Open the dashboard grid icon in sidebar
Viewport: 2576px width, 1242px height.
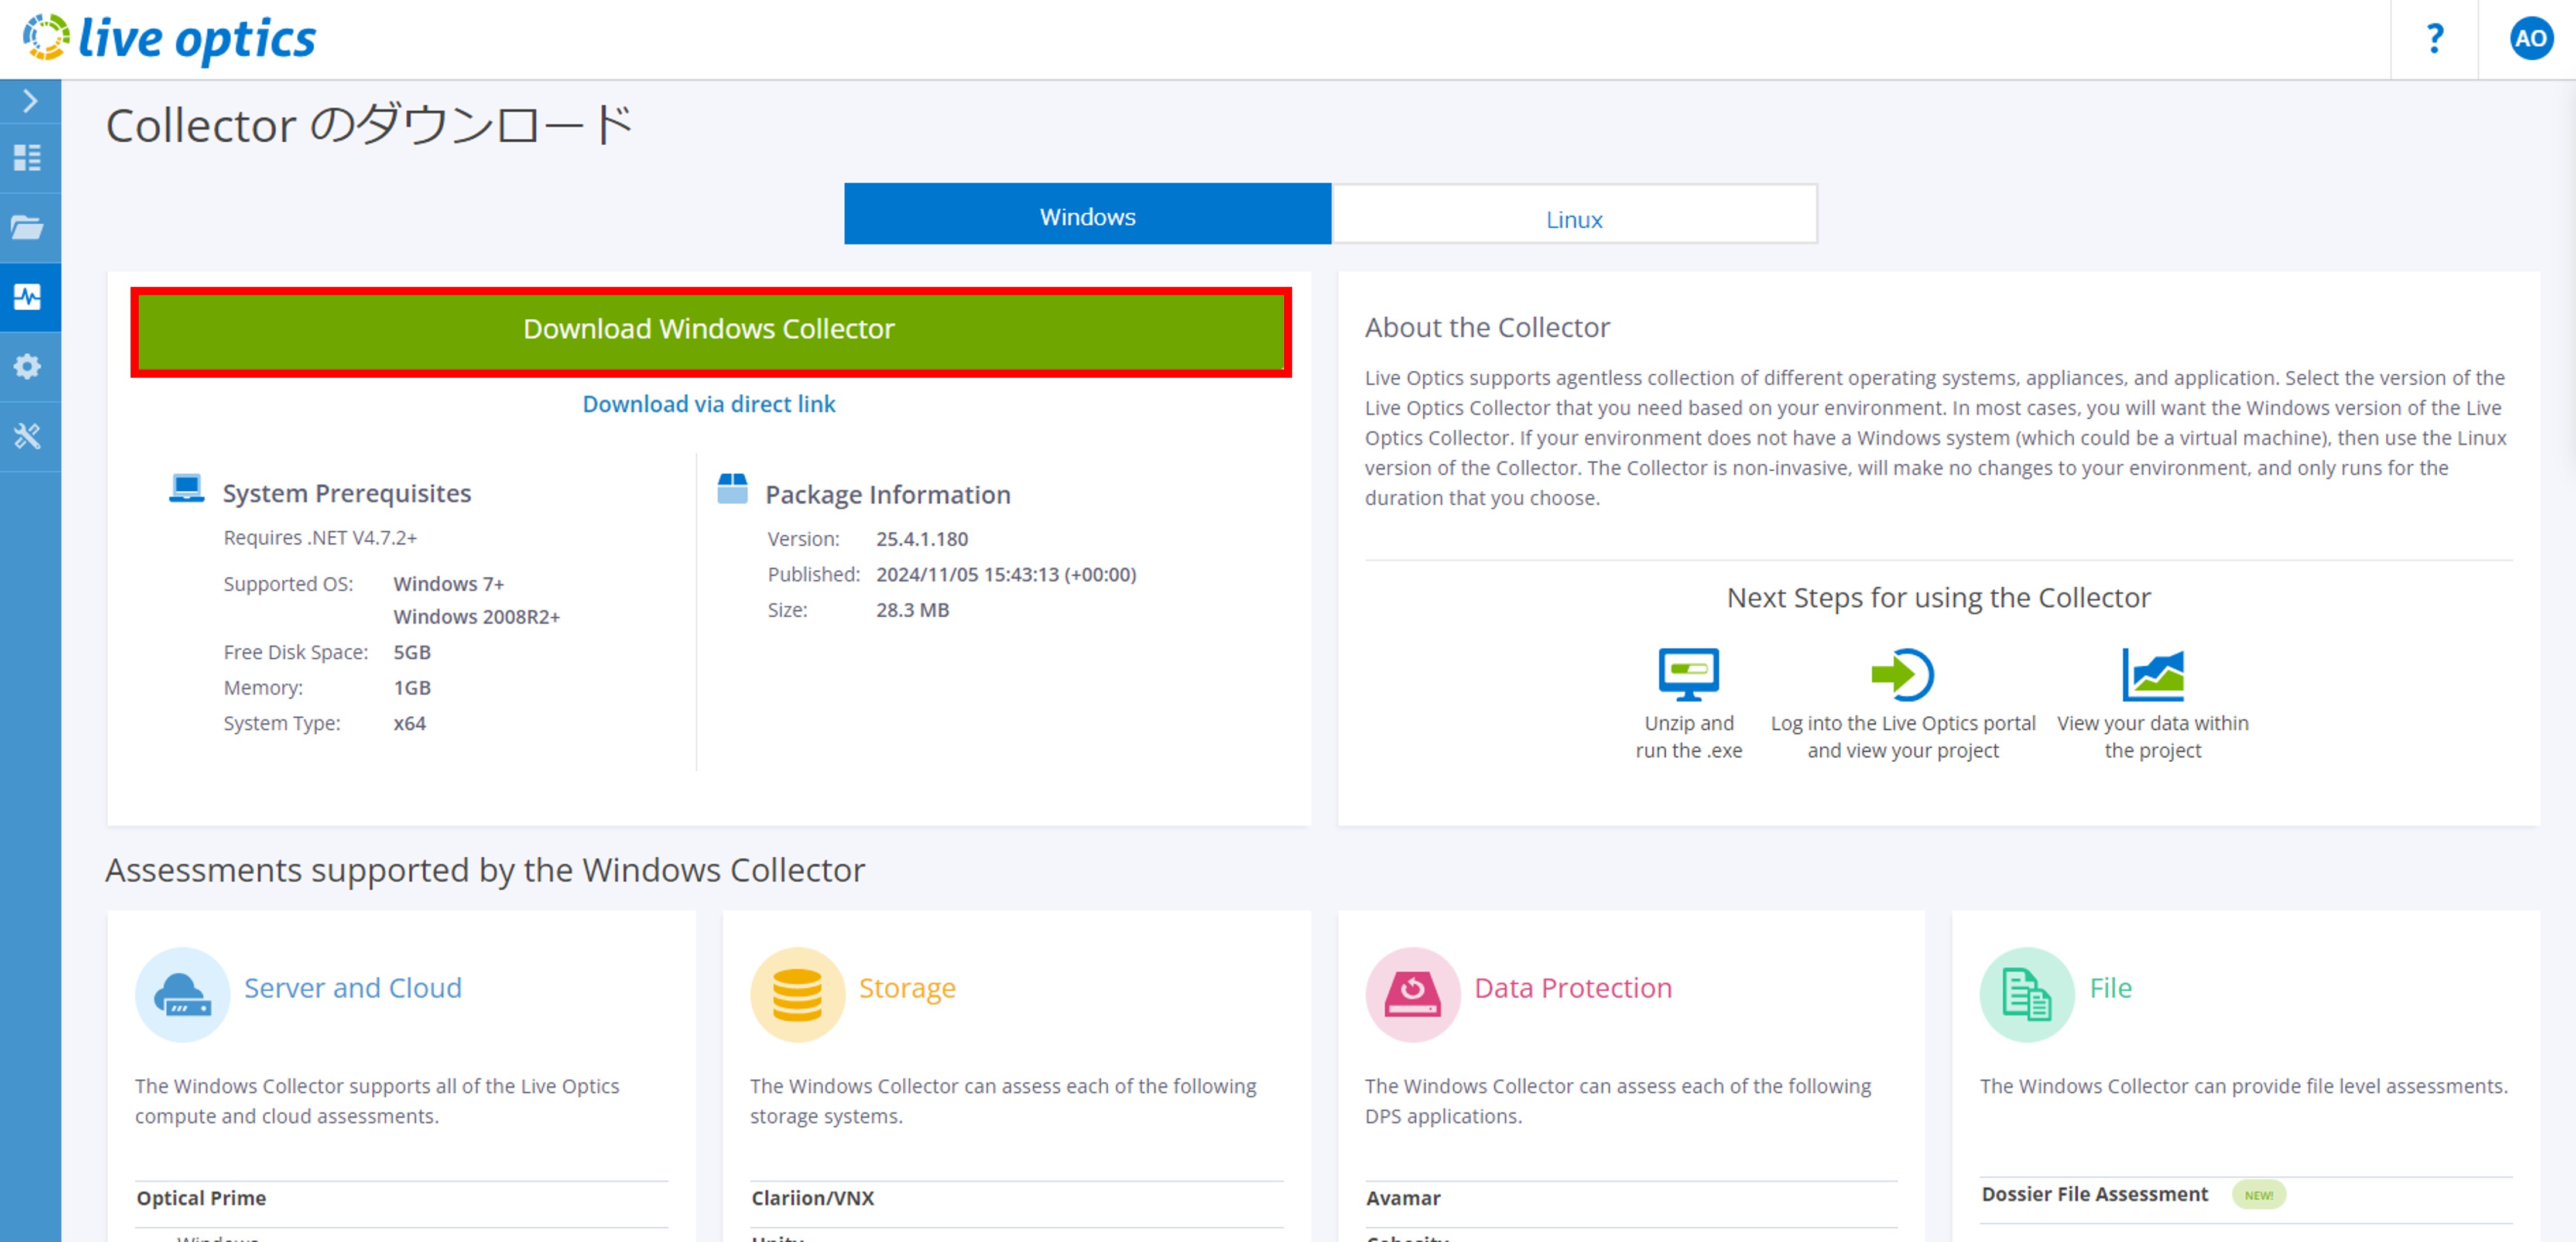click(x=28, y=158)
